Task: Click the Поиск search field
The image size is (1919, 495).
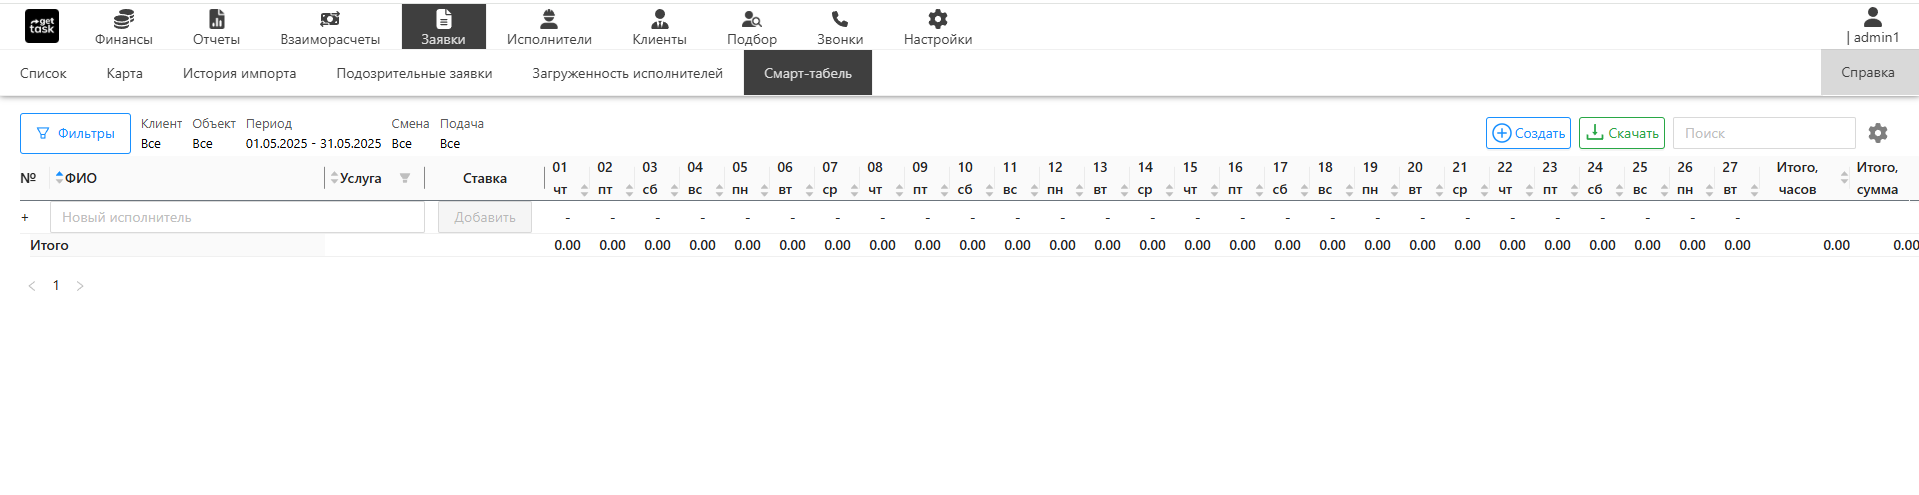Action: point(1763,133)
